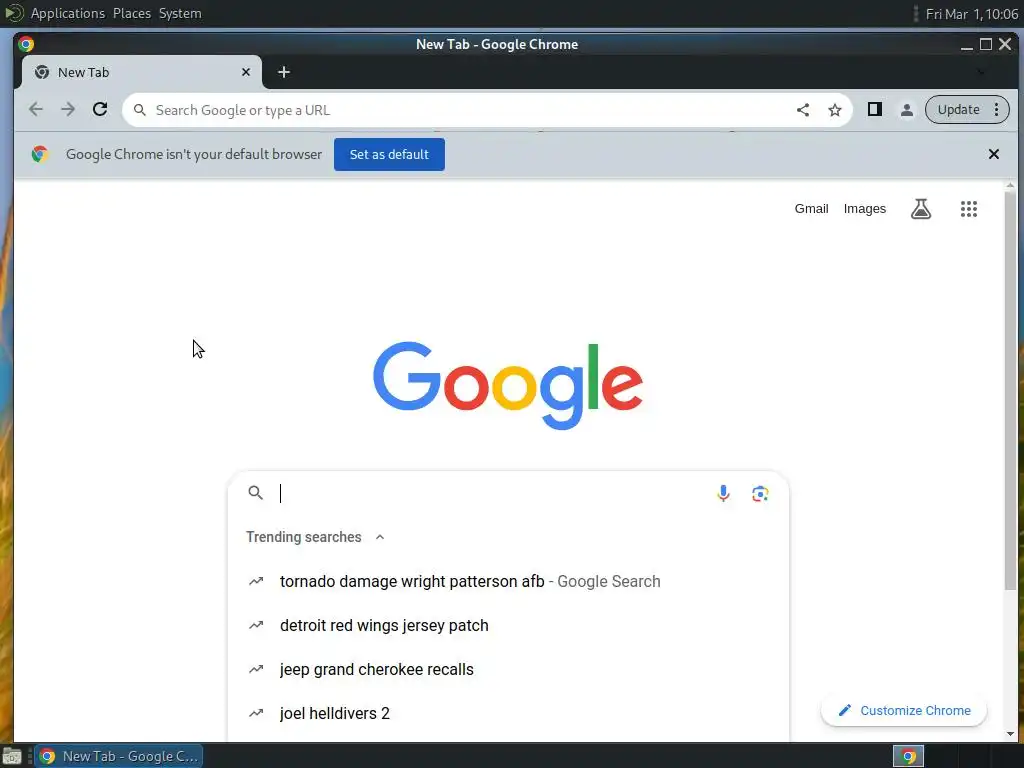
Task: Click the Chrome icon in the system tray
Action: coord(908,756)
